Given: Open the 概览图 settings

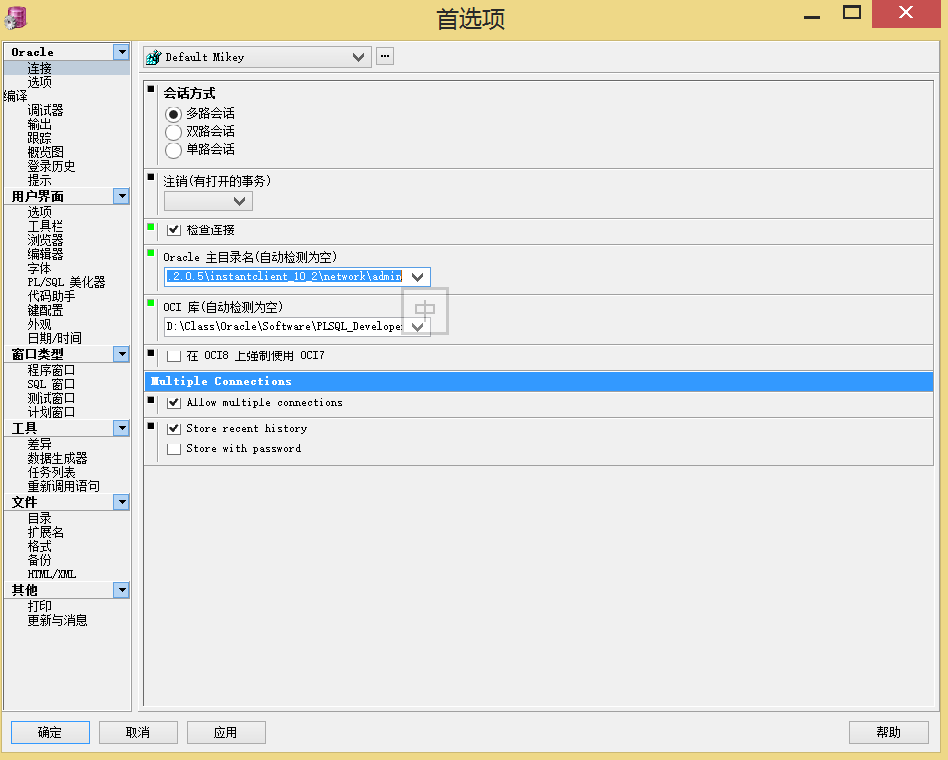Looking at the screenshot, I should (45, 152).
